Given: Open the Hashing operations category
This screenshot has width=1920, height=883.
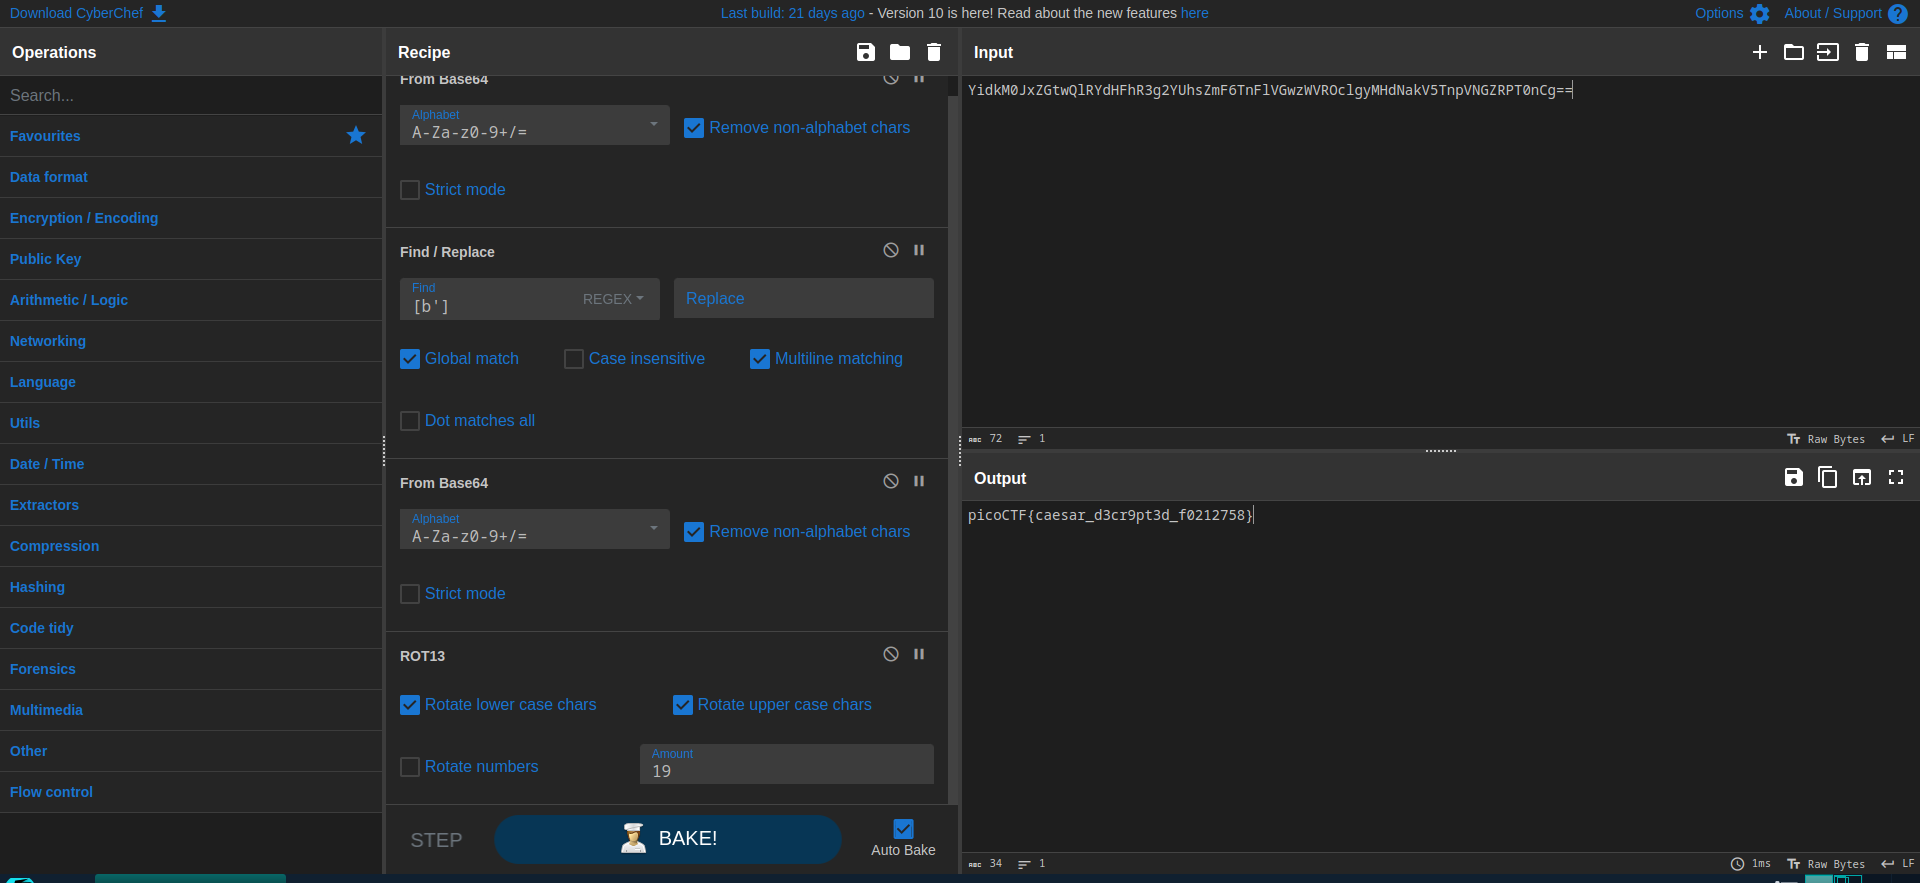Looking at the screenshot, I should point(37,587).
